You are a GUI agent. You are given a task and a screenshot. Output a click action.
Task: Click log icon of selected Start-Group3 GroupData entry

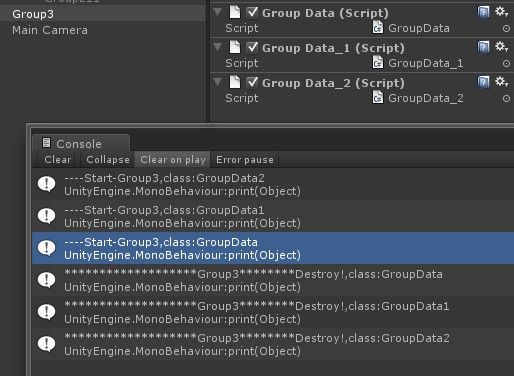[46, 248]
